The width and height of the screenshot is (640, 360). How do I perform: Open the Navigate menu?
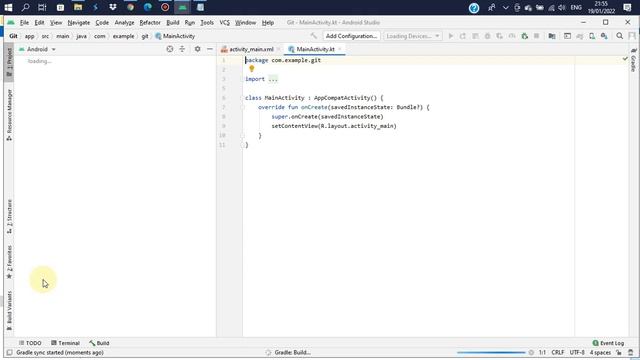79,22
